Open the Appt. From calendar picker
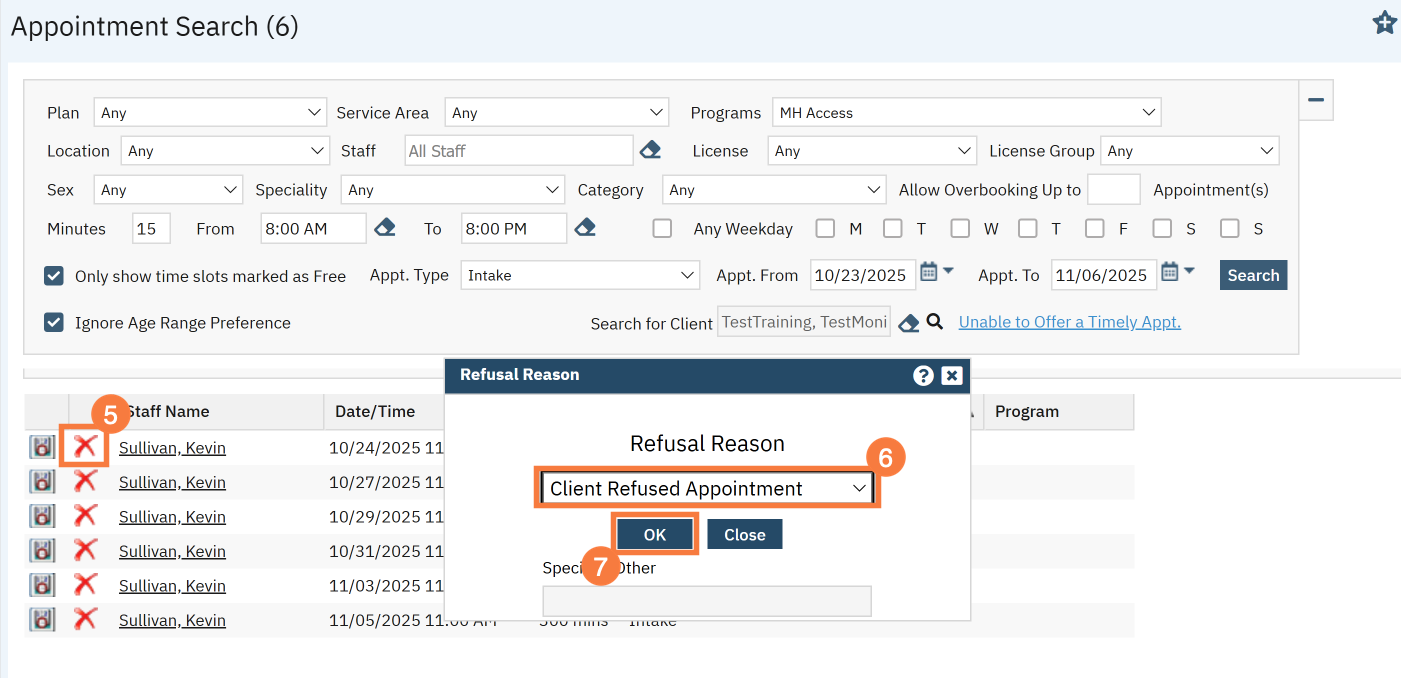Image resolution: width=1401 pixels, height=678 pixels. [x=929, y=273]
